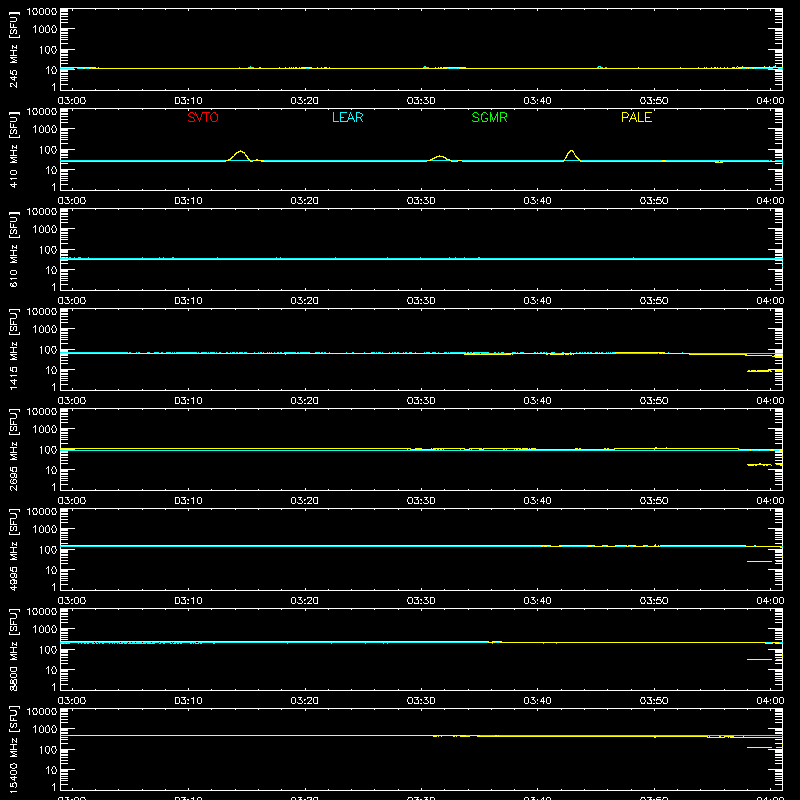
Task: Select the 610 MHz [SFU] axis title
Action: pyautogui.click(x=13, y=249)
